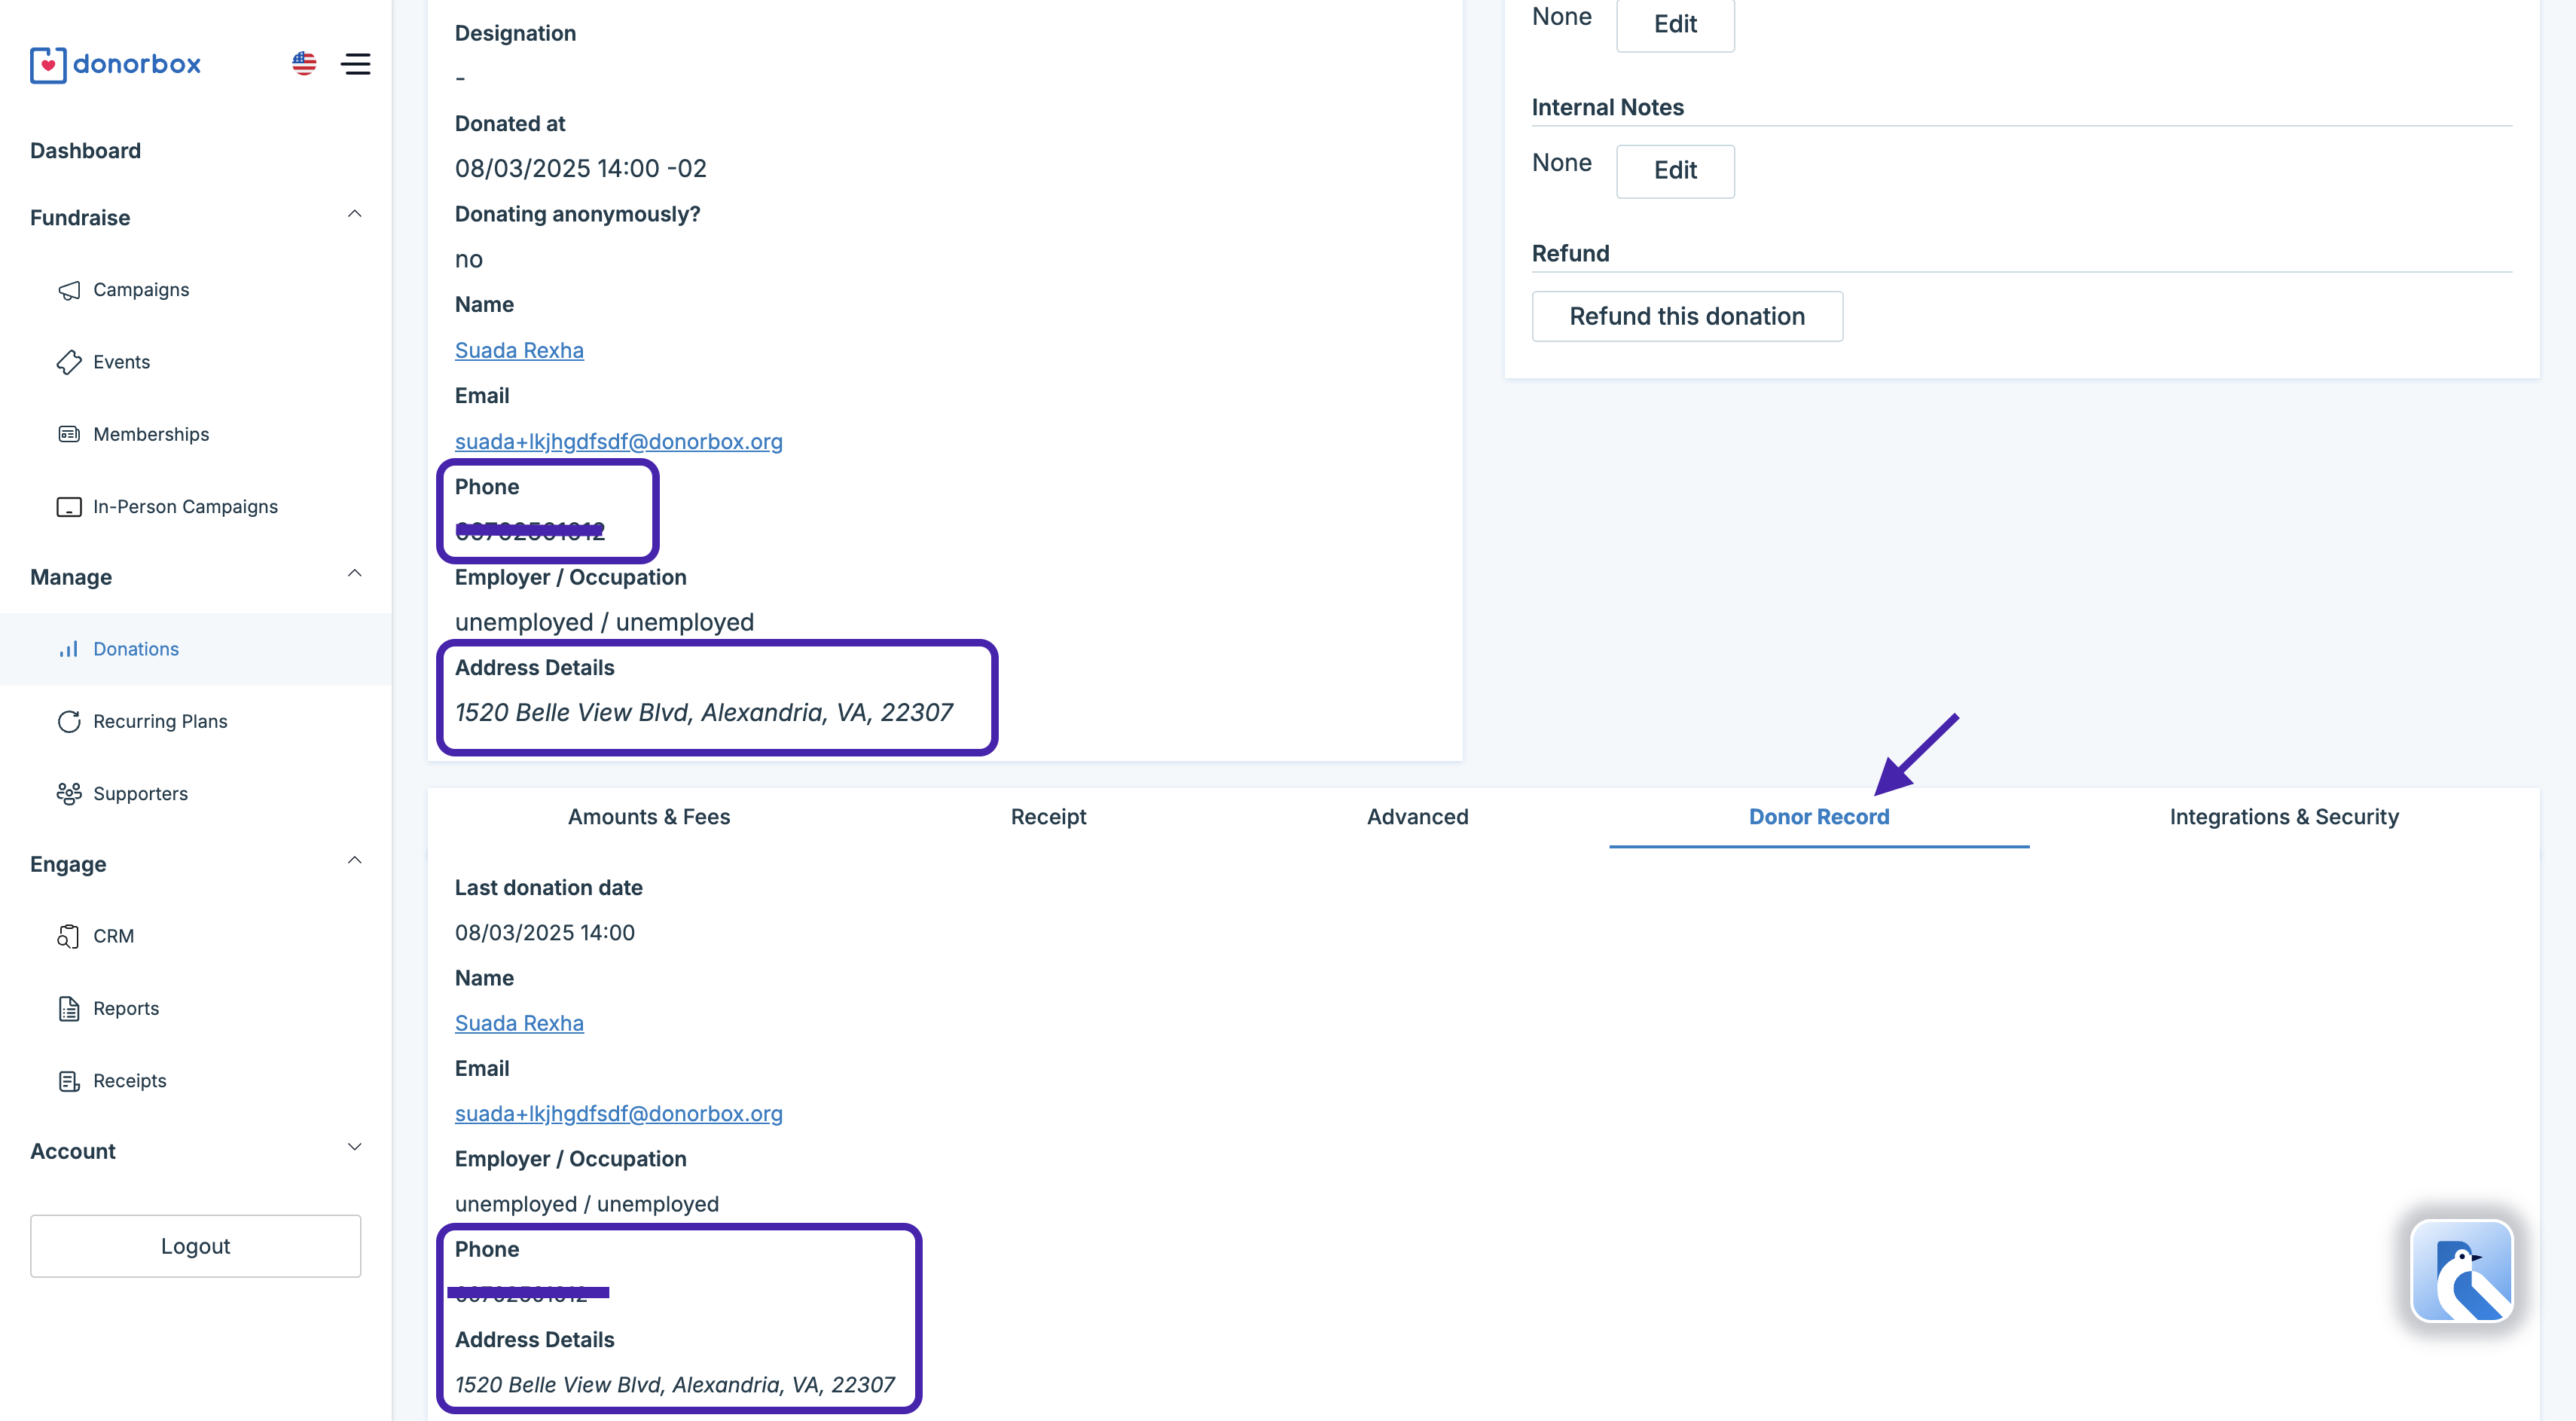Open the language flag selector
The width and height of the screenshot is (2576, 1421).
click(304, 64)
